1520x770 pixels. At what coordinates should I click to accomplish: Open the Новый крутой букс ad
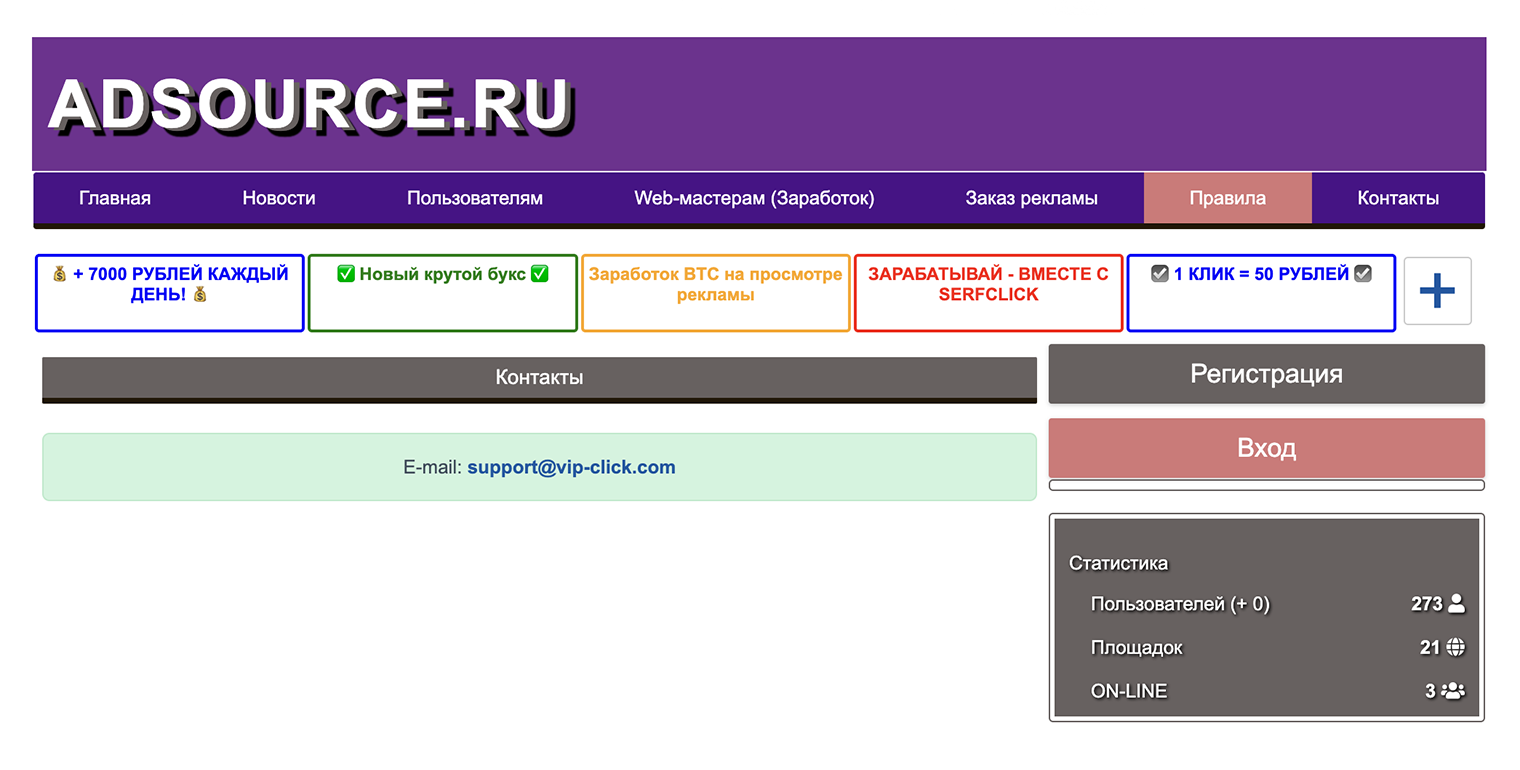[x=443, y=292]
